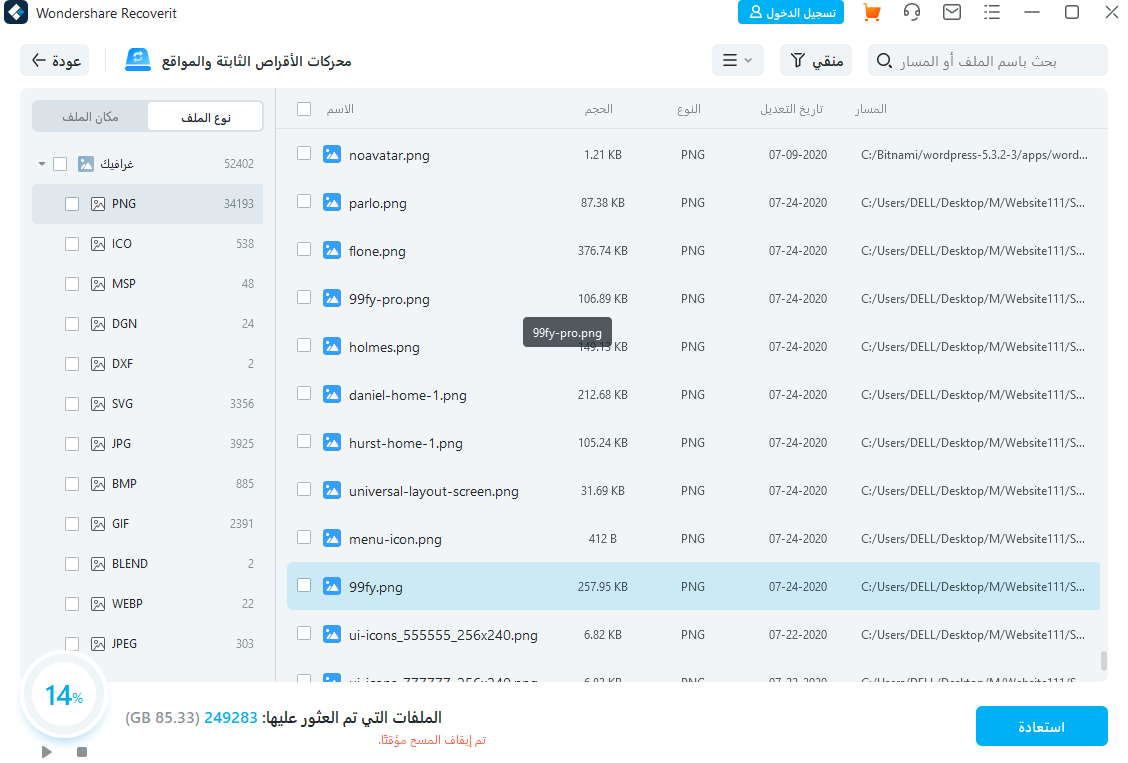Click the play button to resume scan

pyautogui.click(x=47, y=751)
